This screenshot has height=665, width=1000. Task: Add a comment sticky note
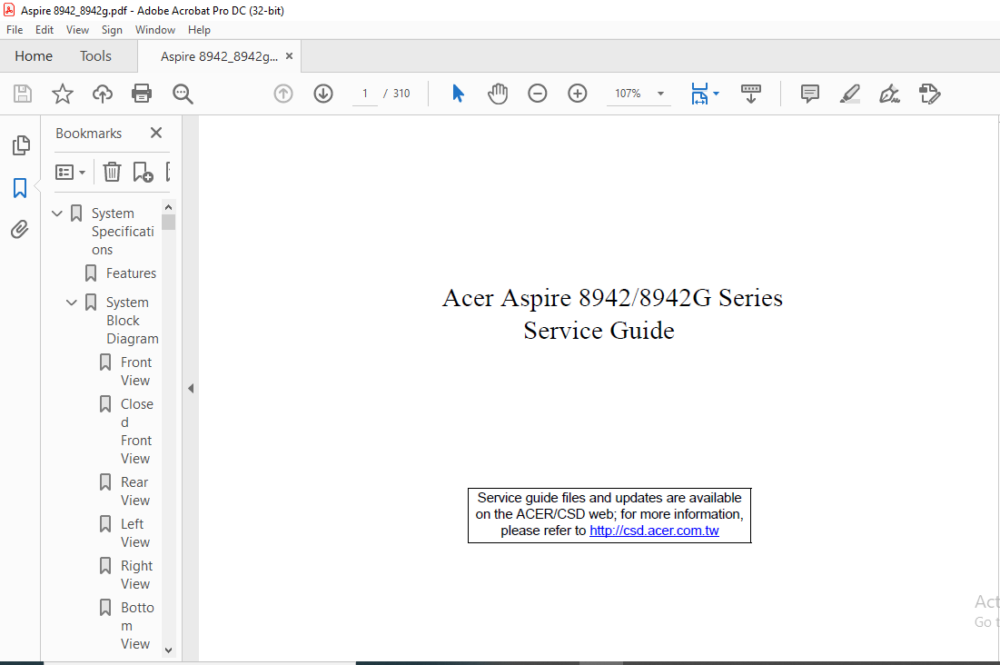pos(810,94)
